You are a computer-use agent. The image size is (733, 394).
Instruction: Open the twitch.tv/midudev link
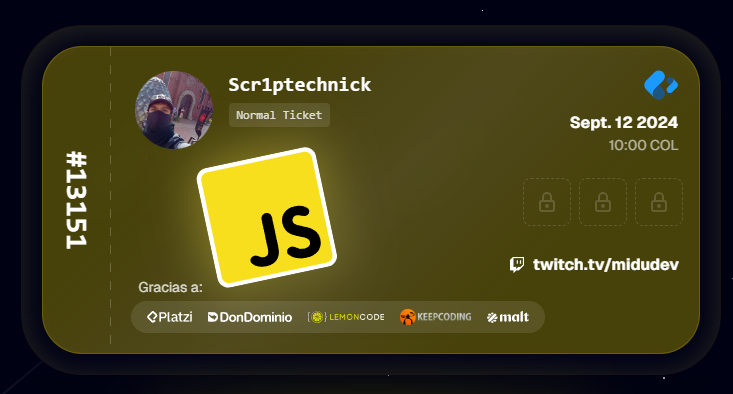coord(606,265)
